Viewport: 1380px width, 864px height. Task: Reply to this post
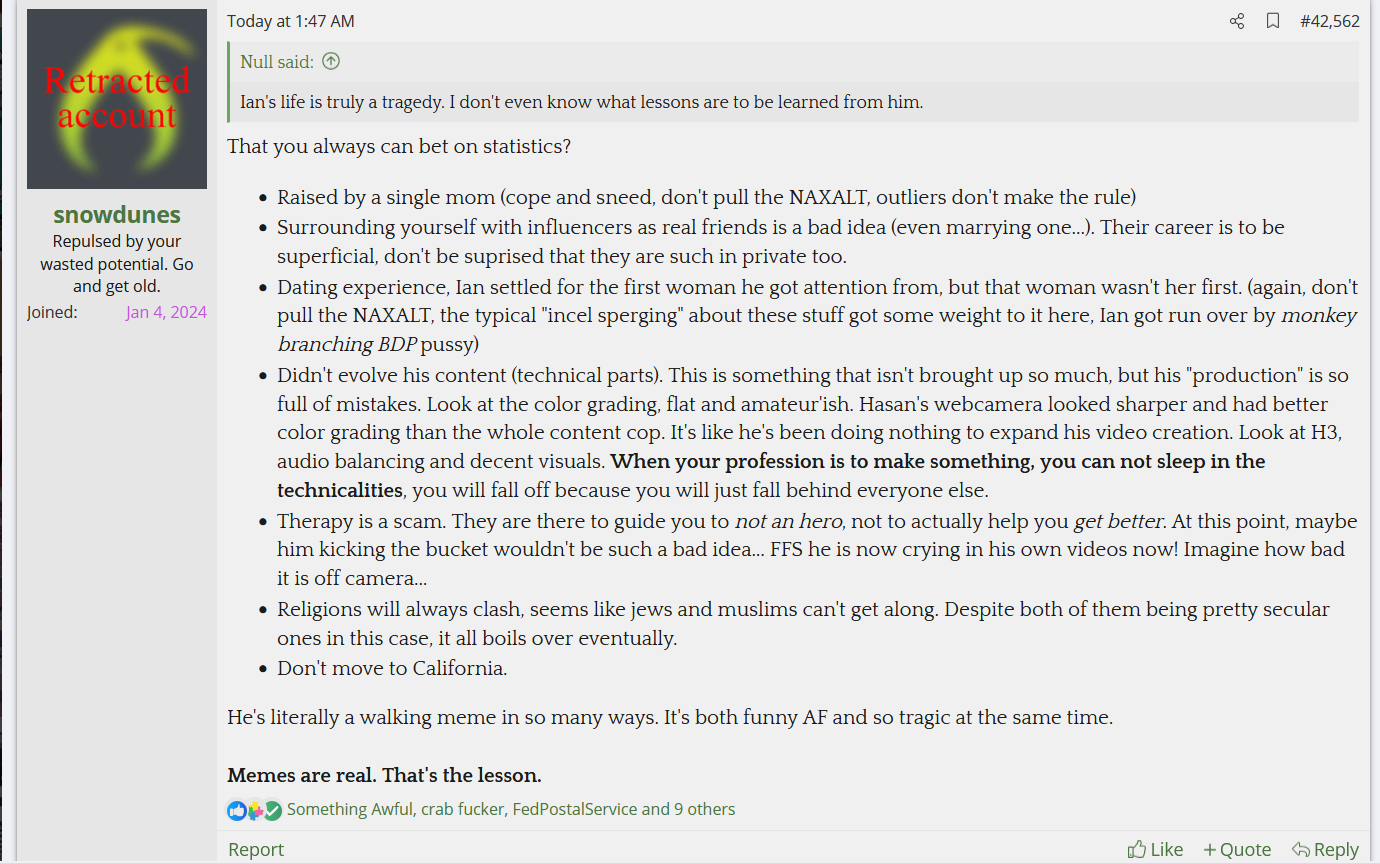click(1325, 849)
